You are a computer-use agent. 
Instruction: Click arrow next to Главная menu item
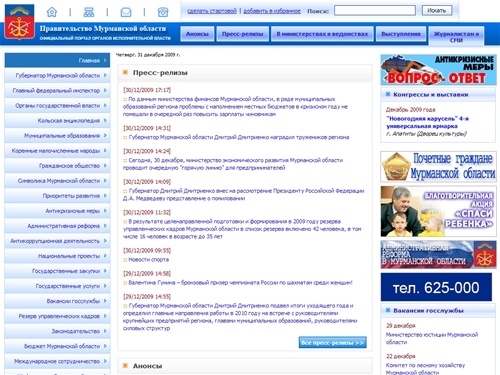click(x=105, y=60)
